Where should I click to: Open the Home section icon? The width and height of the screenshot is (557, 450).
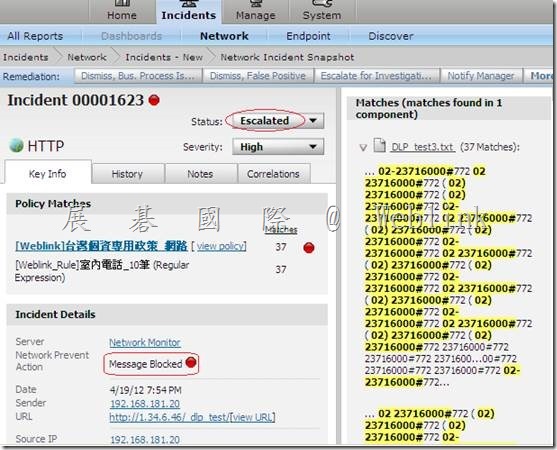122,3
